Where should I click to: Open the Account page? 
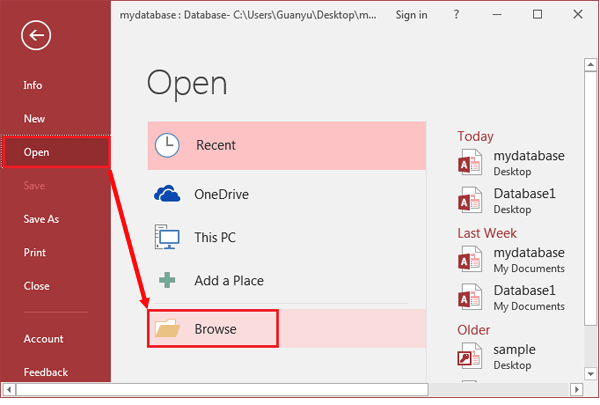43,339
